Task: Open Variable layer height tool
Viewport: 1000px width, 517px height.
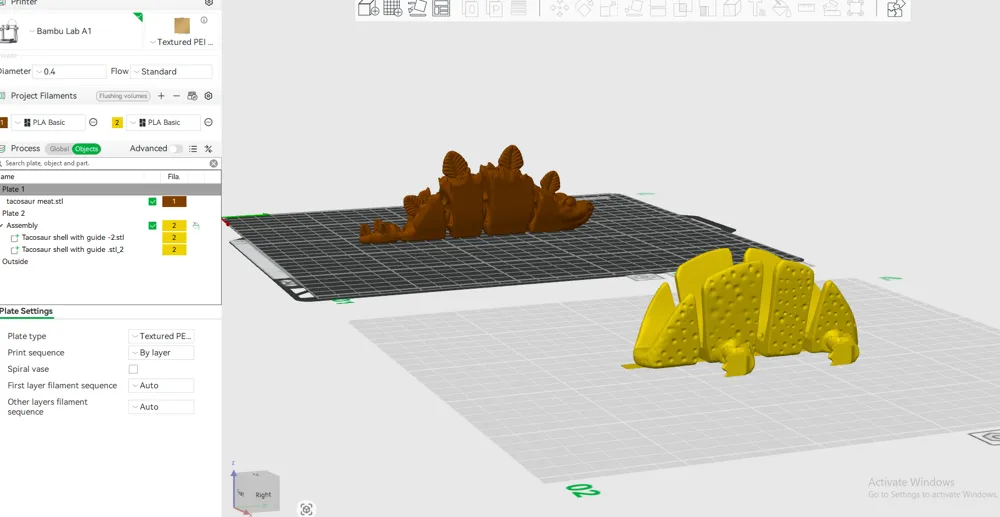Action: point(518,8)
